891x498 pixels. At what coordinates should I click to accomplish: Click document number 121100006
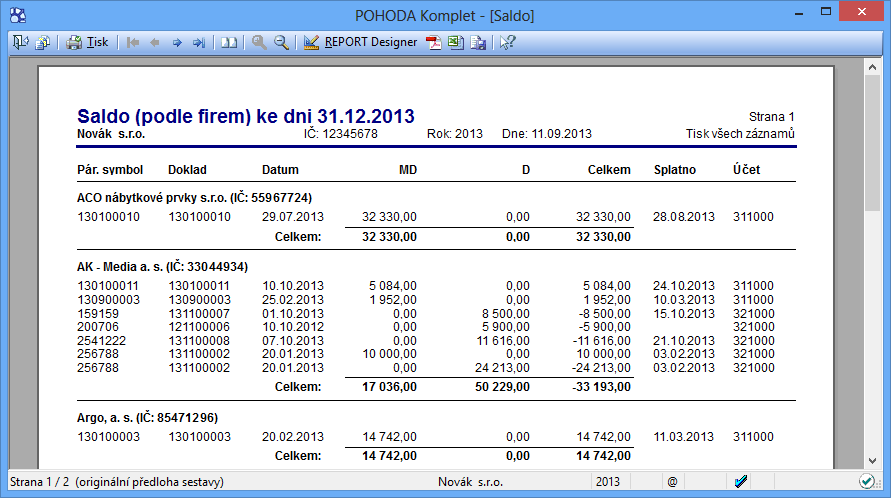coord(199,327)
